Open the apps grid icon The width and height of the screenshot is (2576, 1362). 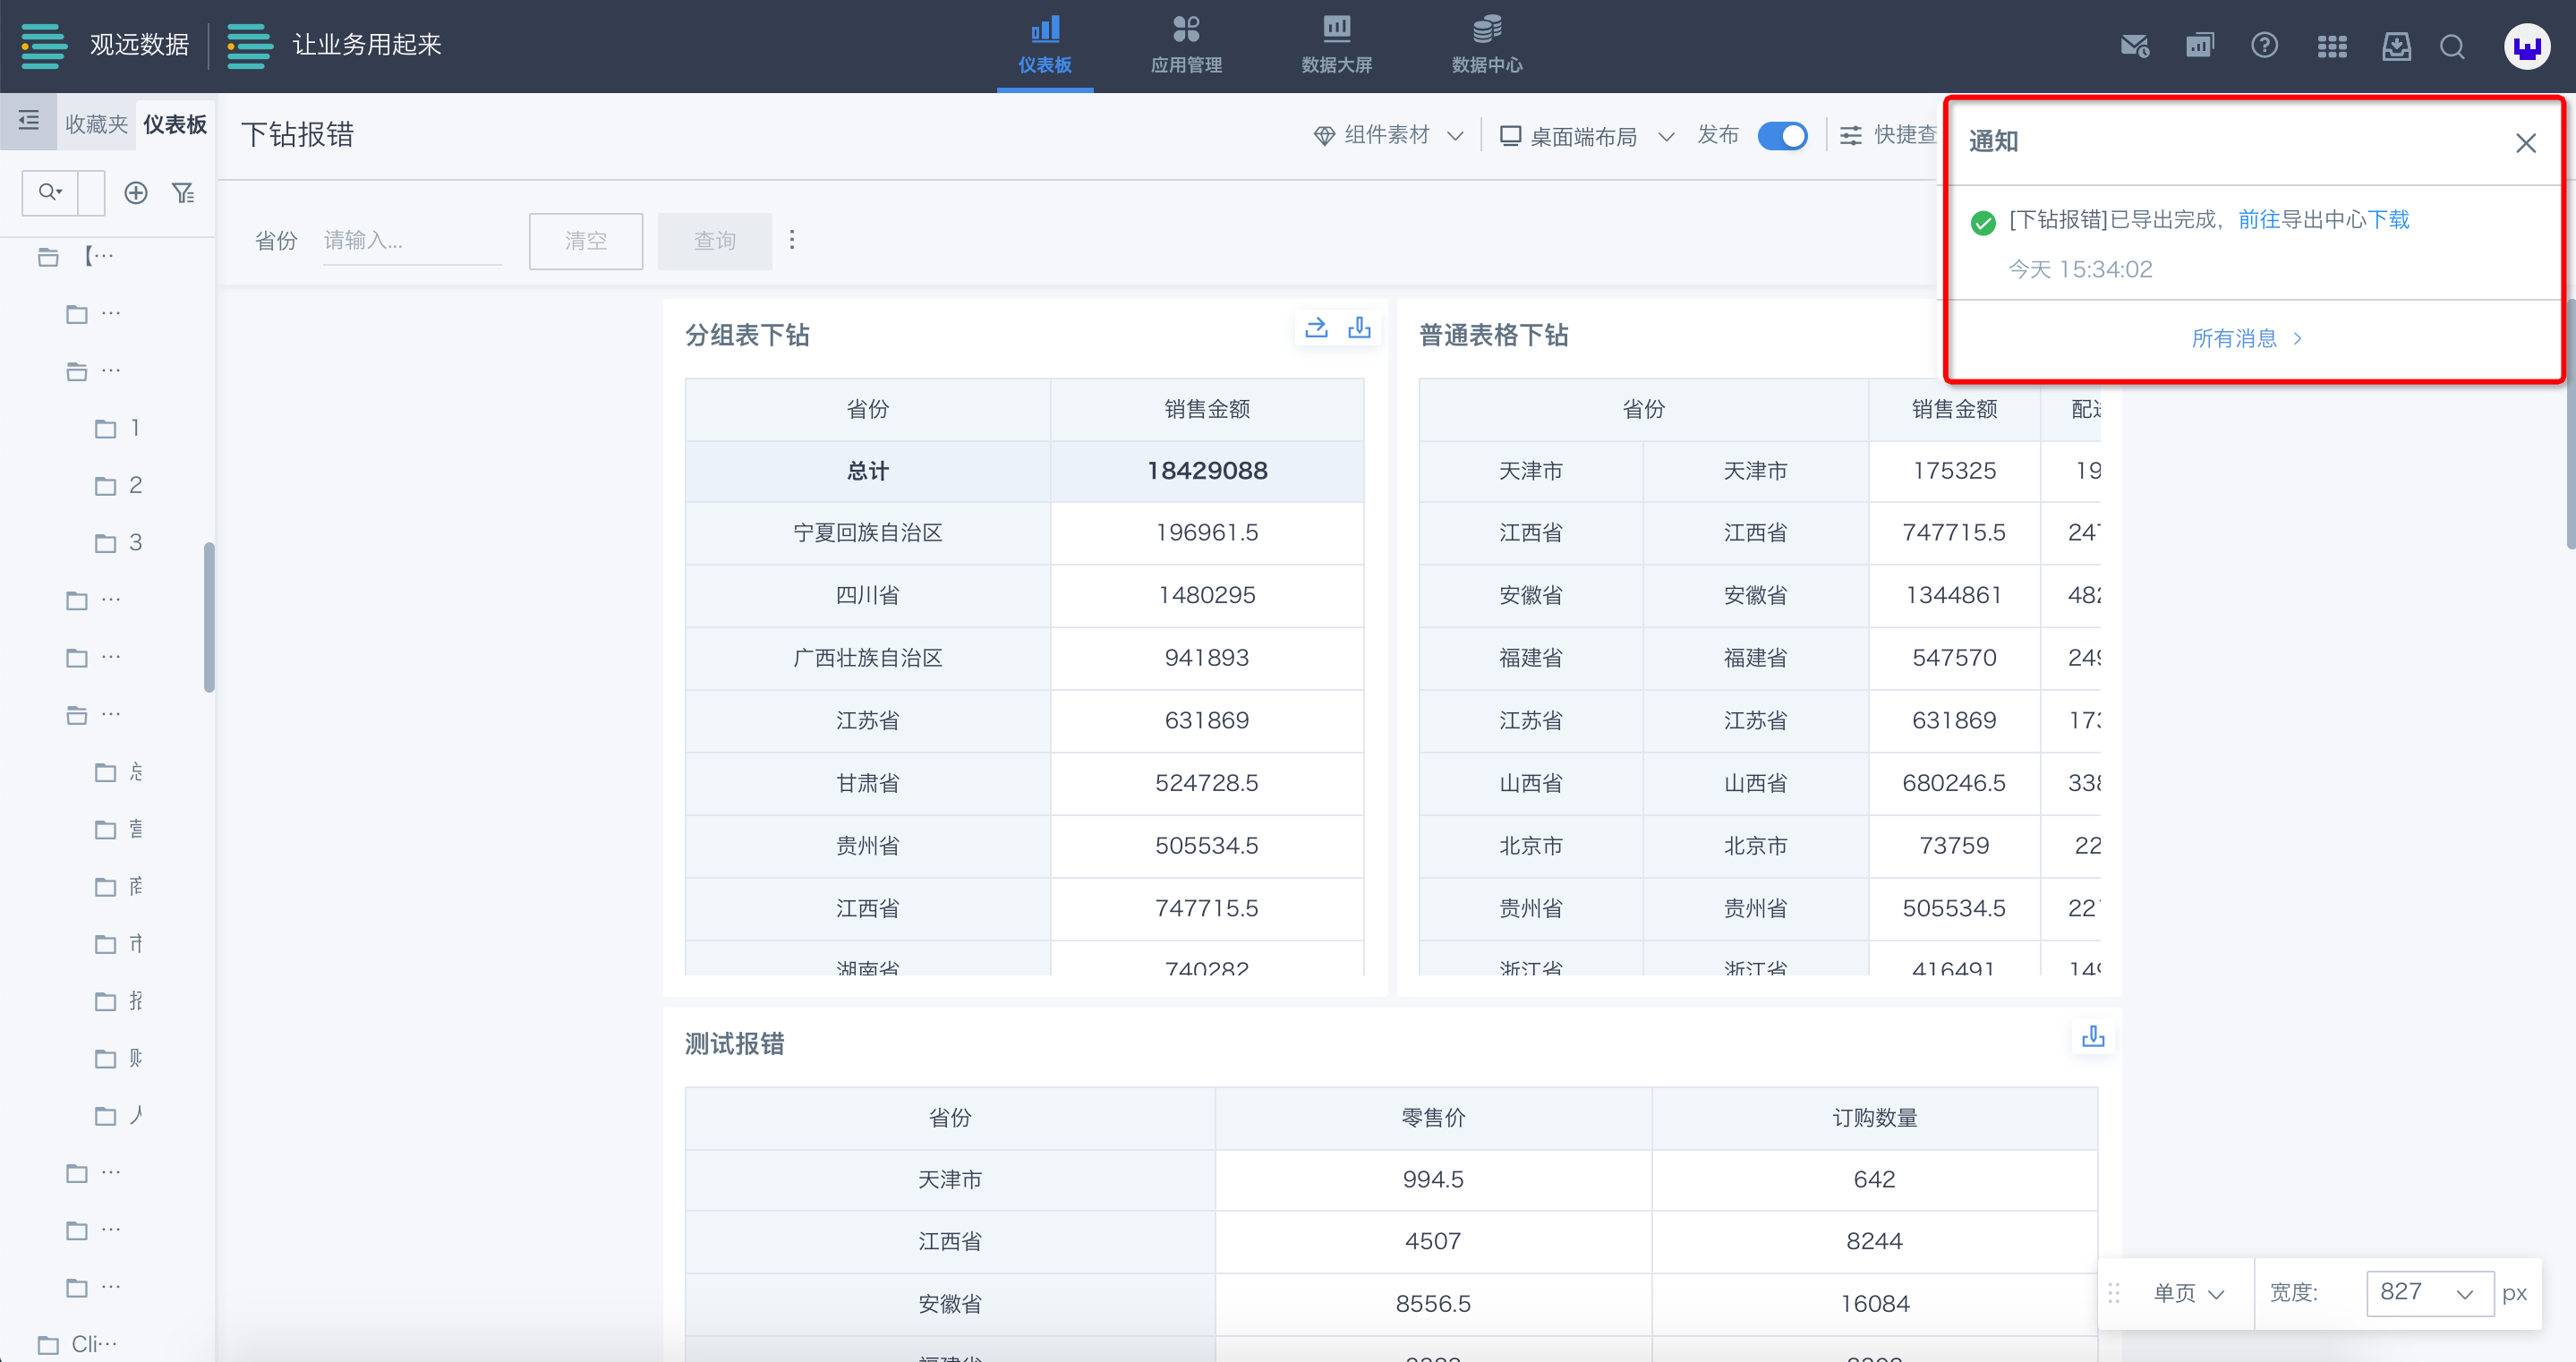point(2331,46)
